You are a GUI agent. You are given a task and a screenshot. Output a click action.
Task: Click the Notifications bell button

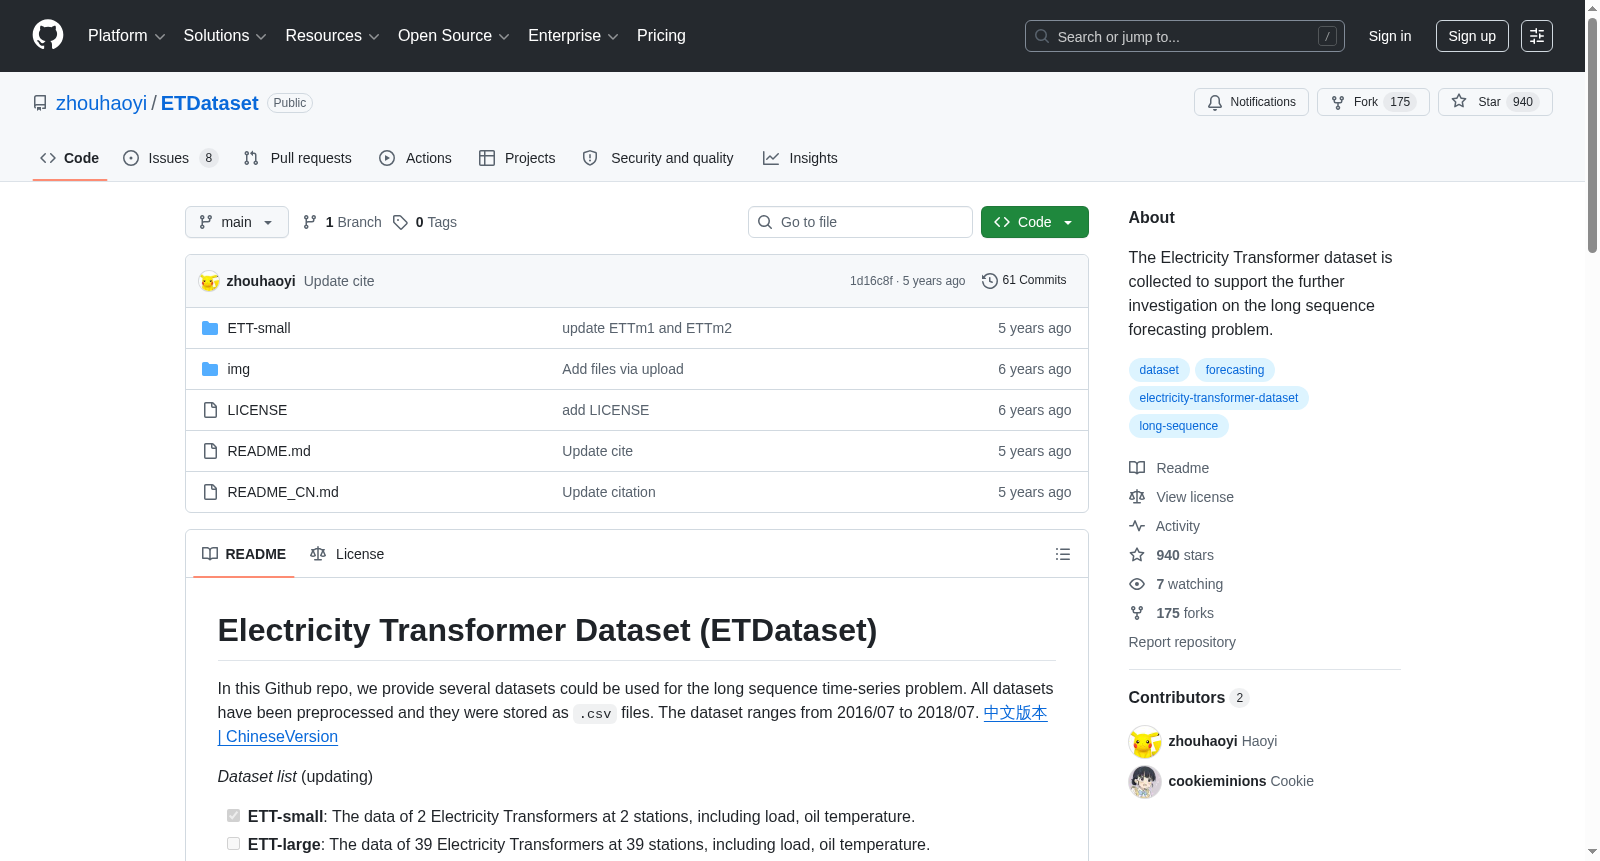1251,102
